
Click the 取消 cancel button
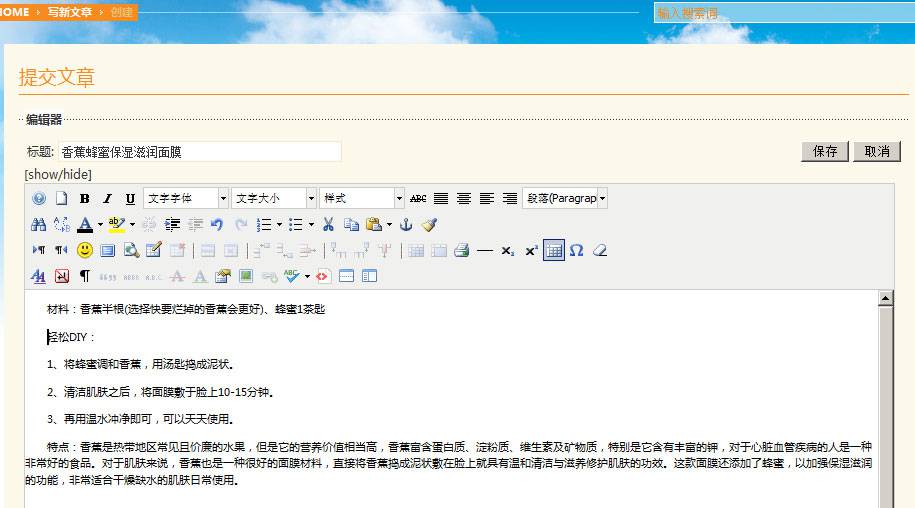pyautogui.click(x=877, y=152)
